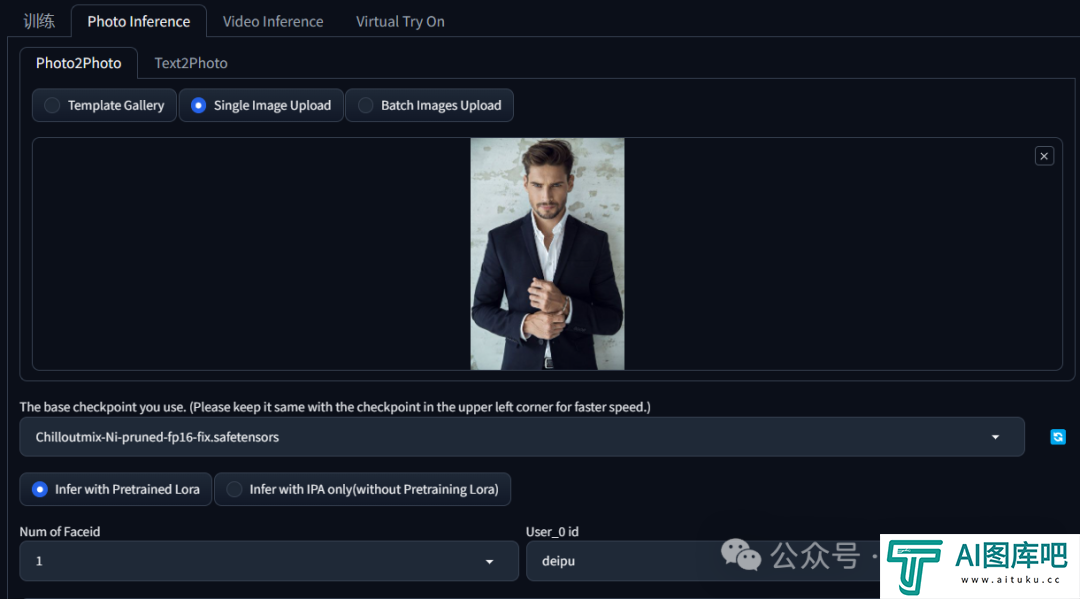Go to the Photo Inference tab
This screenshot has height=599, width=1080.
pyautogui.click(x=138, y=21)
